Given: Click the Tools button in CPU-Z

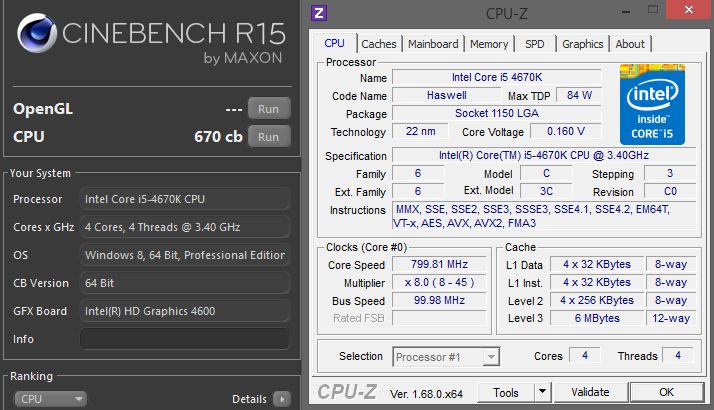Looking at the screenshot, I should pyautogui.click(x=506, y=392).
